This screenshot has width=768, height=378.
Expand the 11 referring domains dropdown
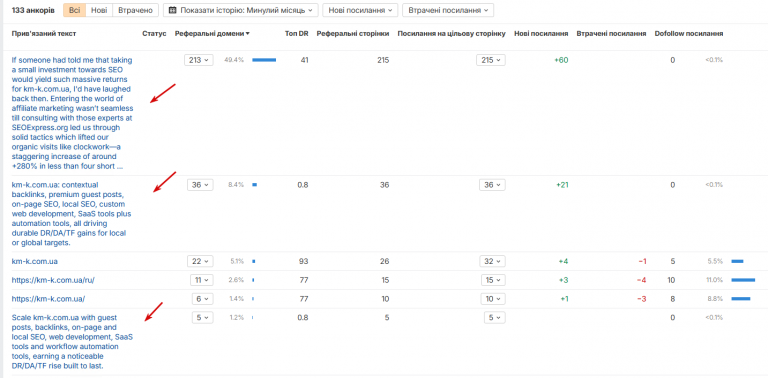202,280
